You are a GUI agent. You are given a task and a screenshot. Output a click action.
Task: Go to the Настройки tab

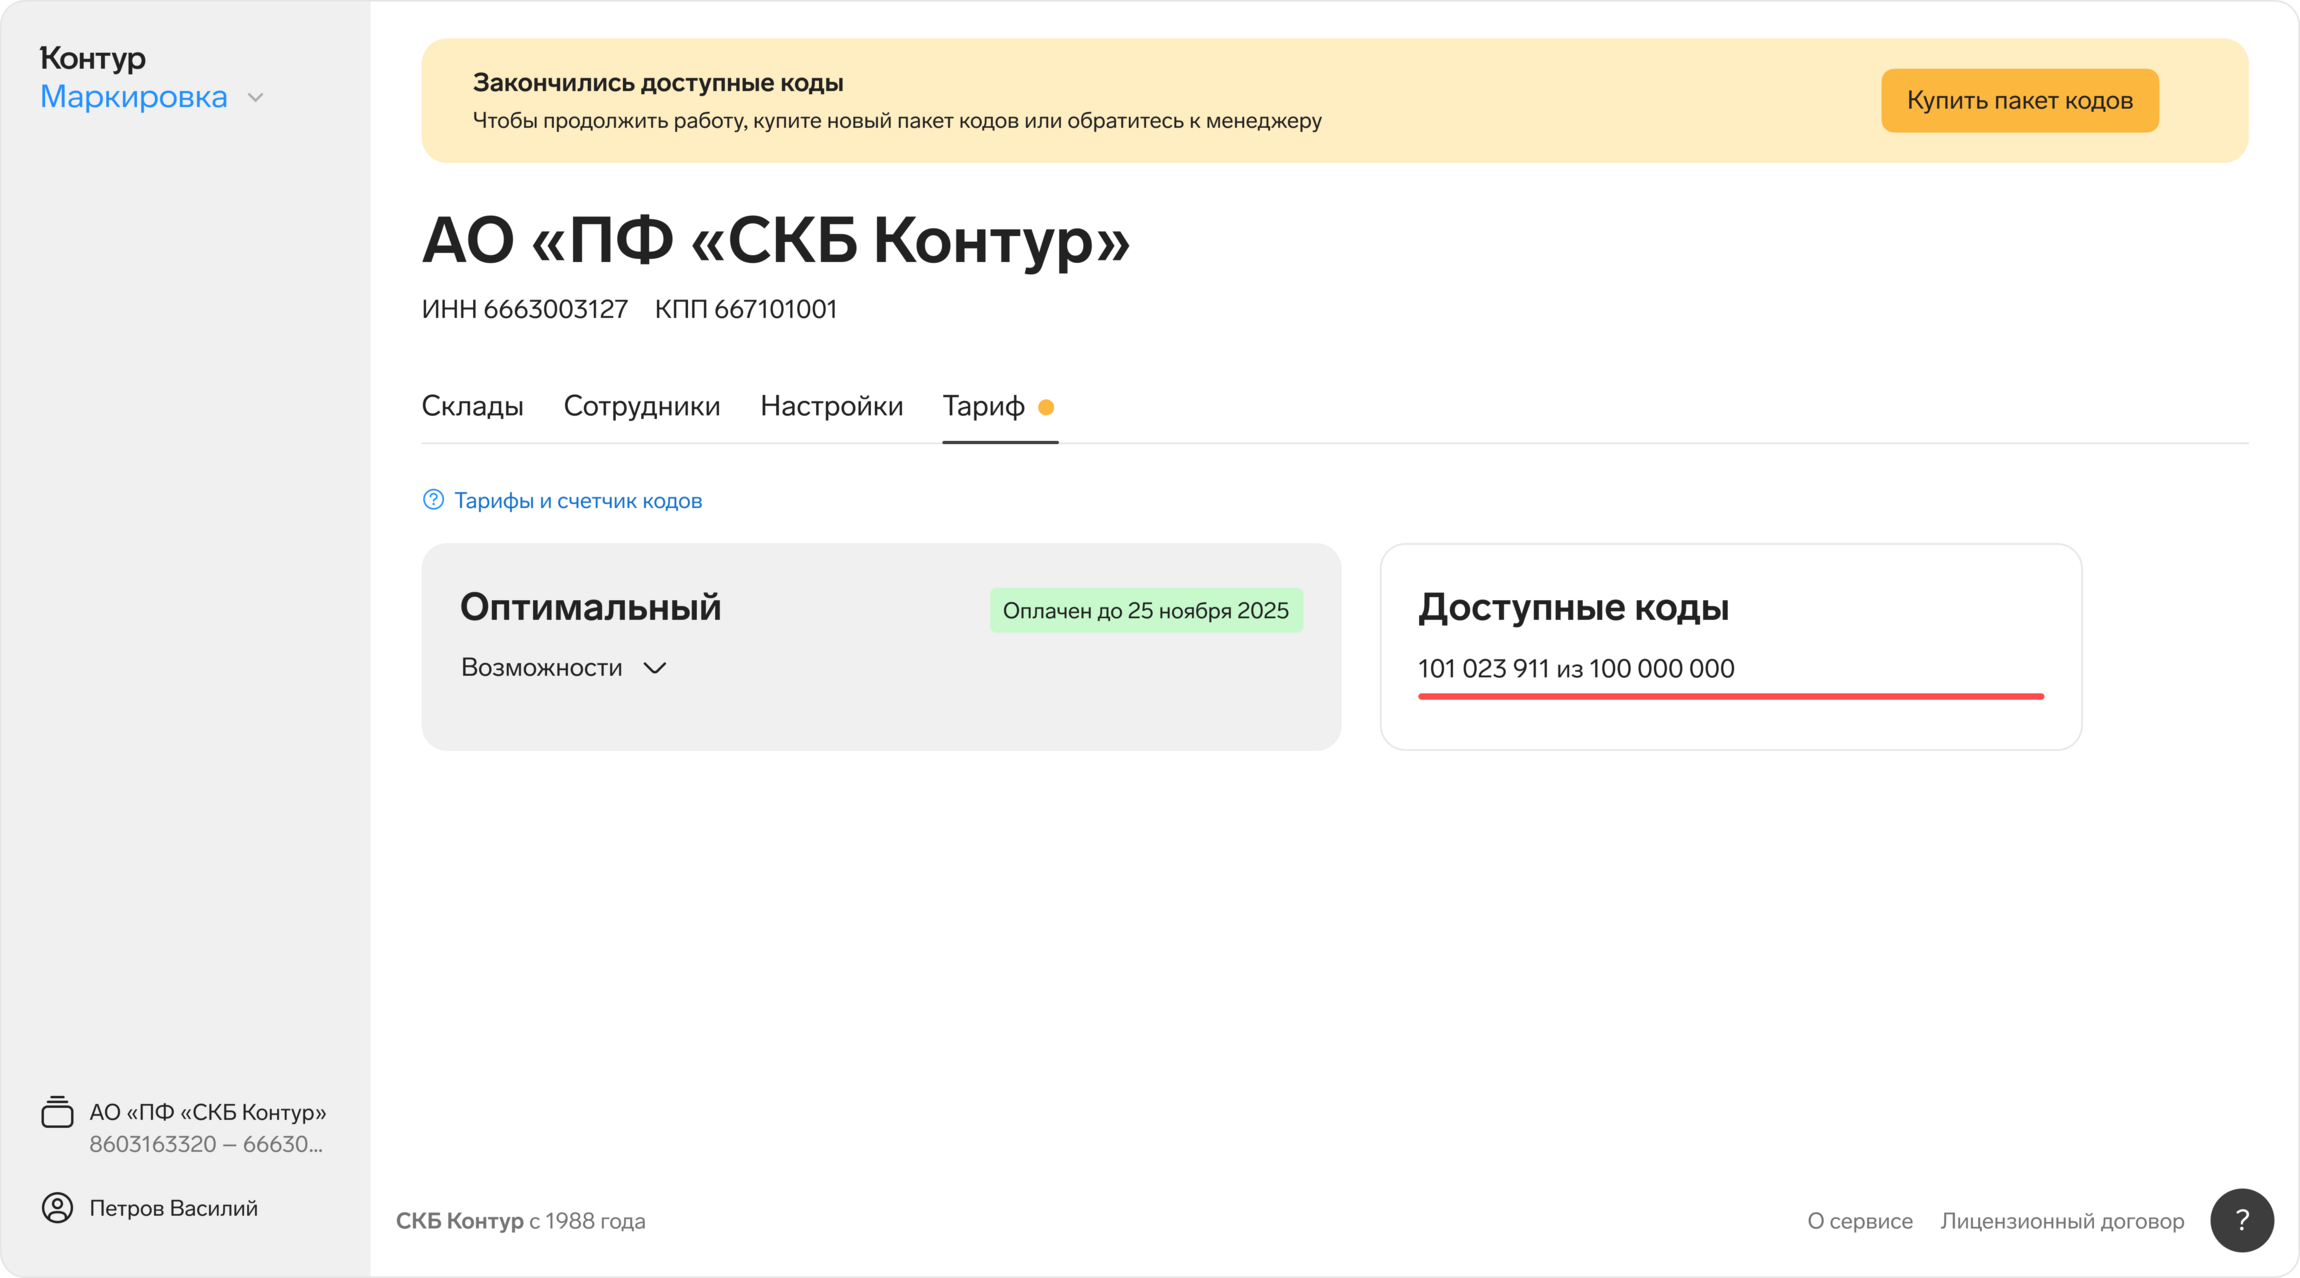(x=831, y=406)
